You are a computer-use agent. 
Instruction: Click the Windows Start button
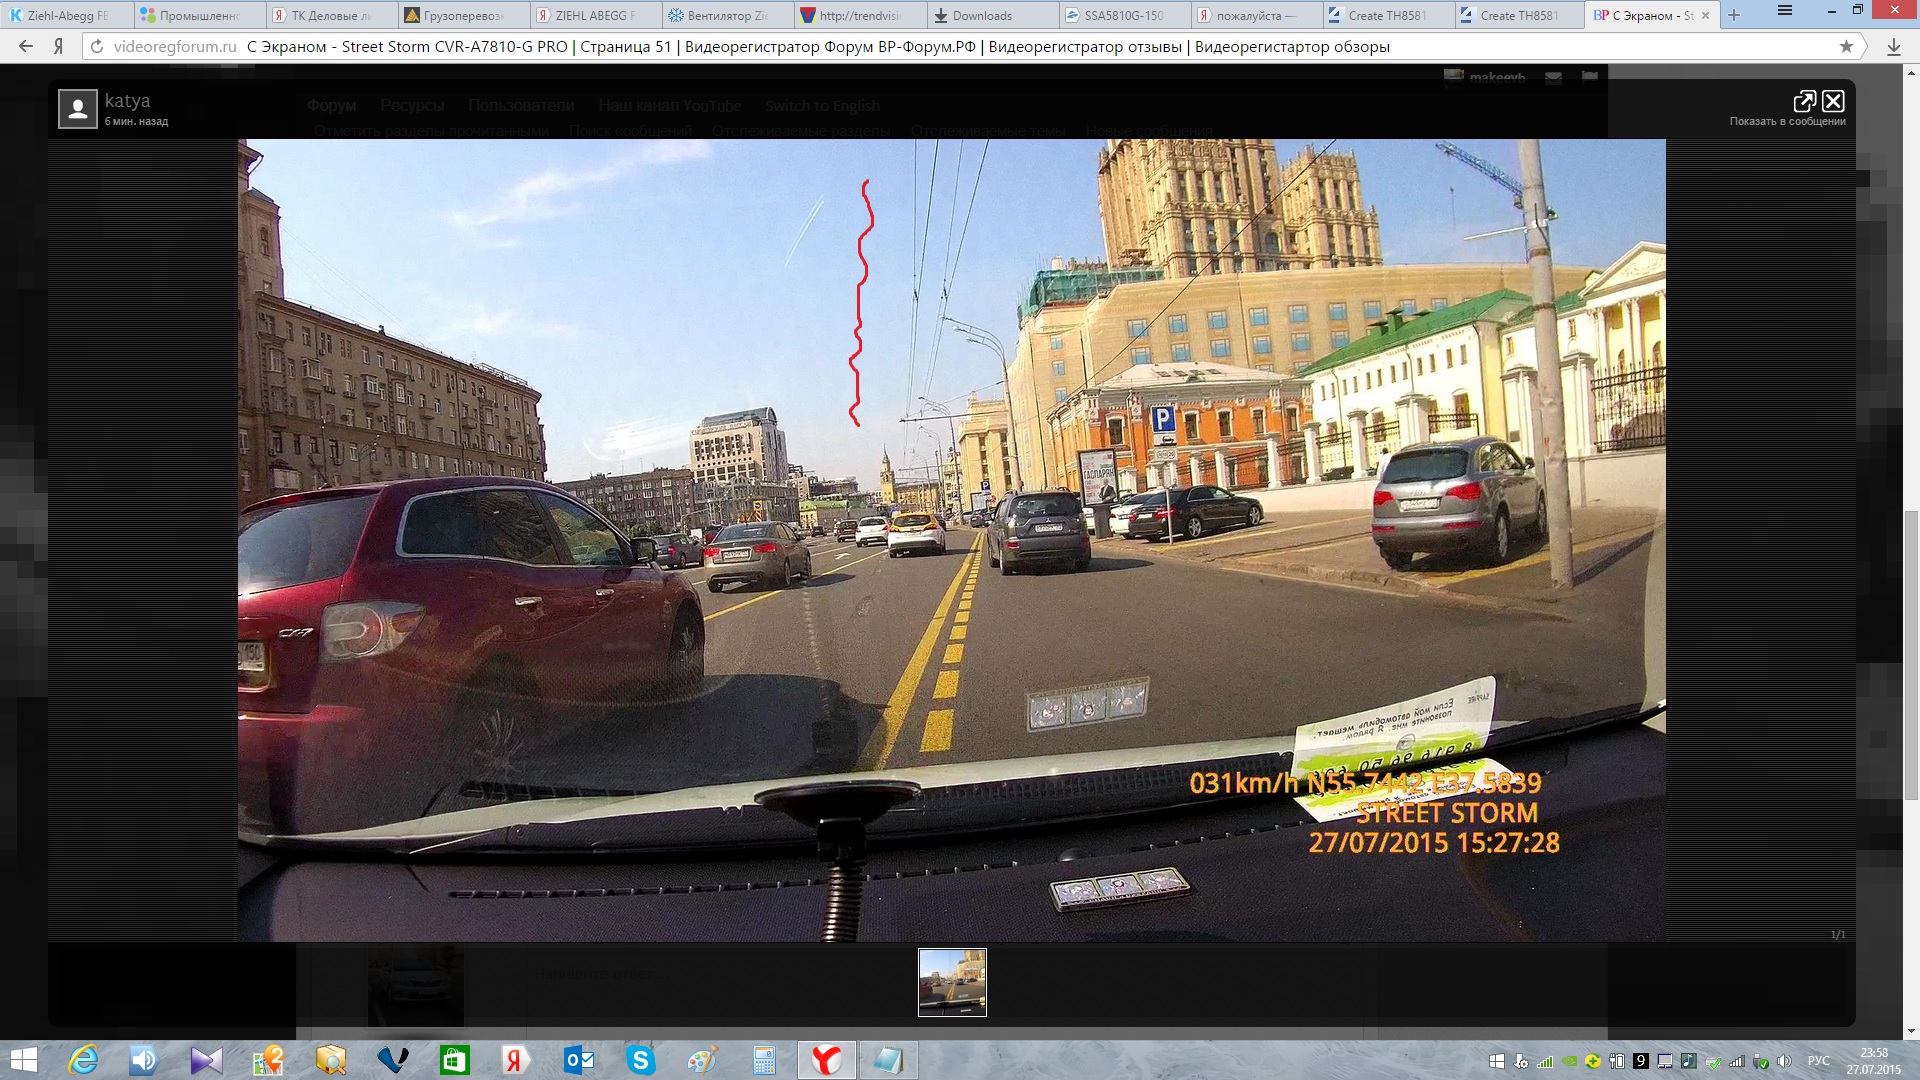[22, 1059]
